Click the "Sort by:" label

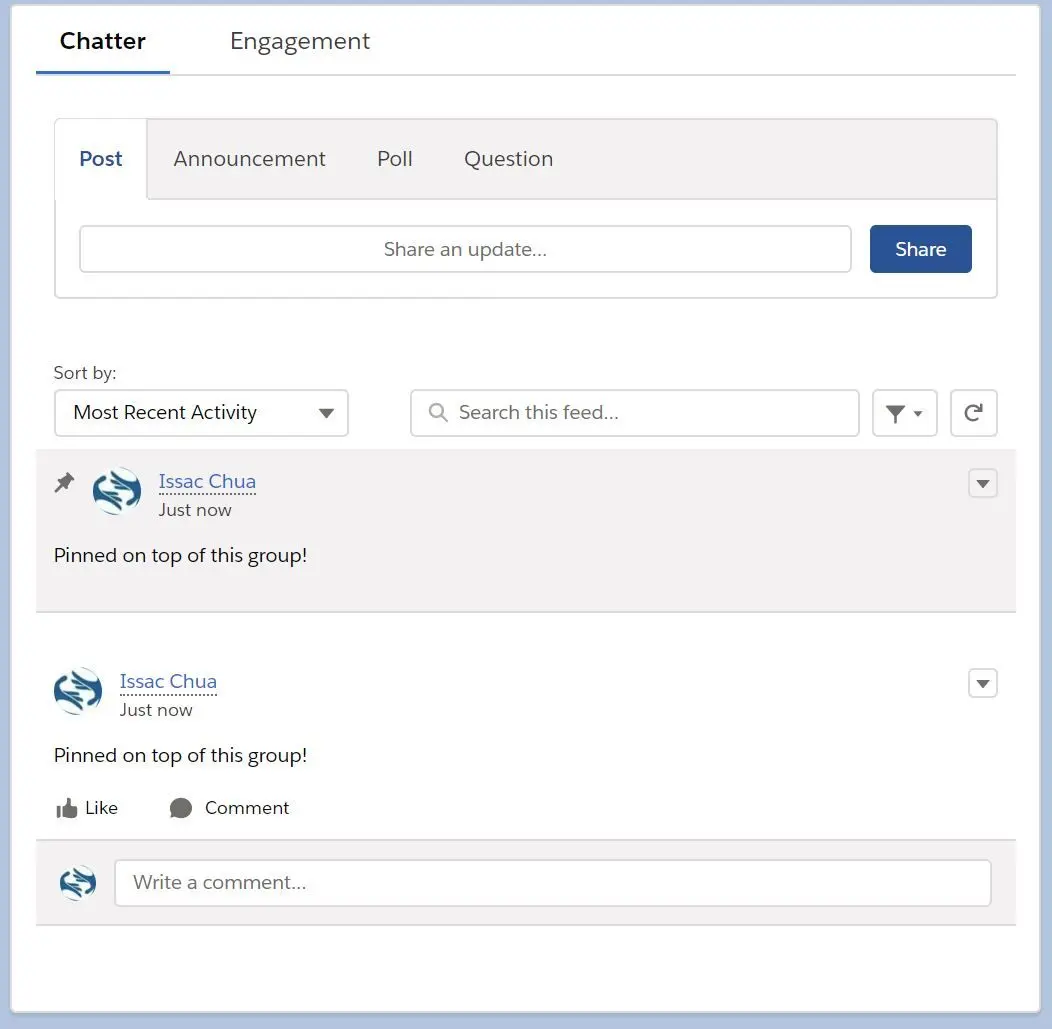[x=85, y=373]
